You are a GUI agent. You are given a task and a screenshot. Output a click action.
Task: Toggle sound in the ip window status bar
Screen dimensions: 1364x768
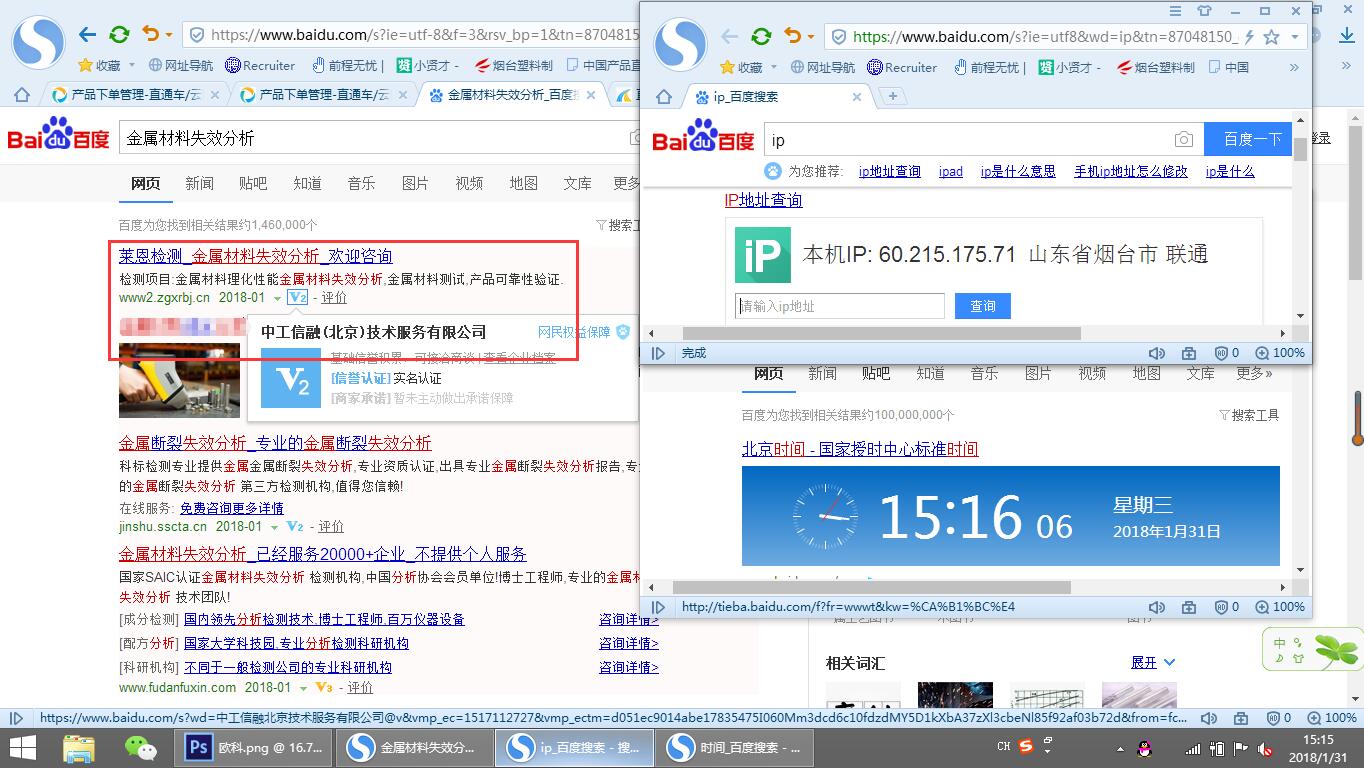1157,353
